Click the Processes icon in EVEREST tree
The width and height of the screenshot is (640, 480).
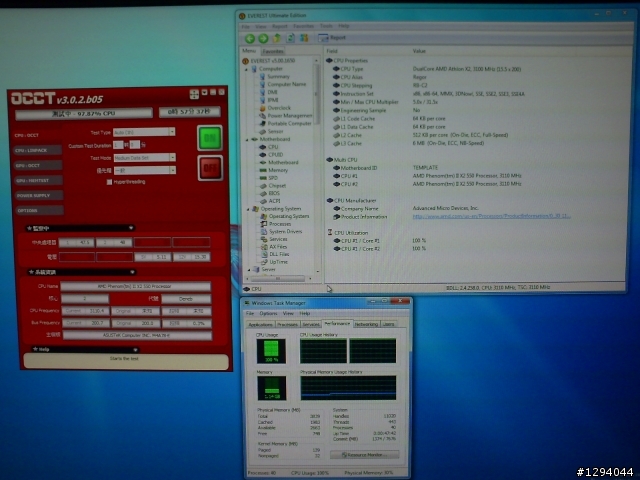point(264,224)
